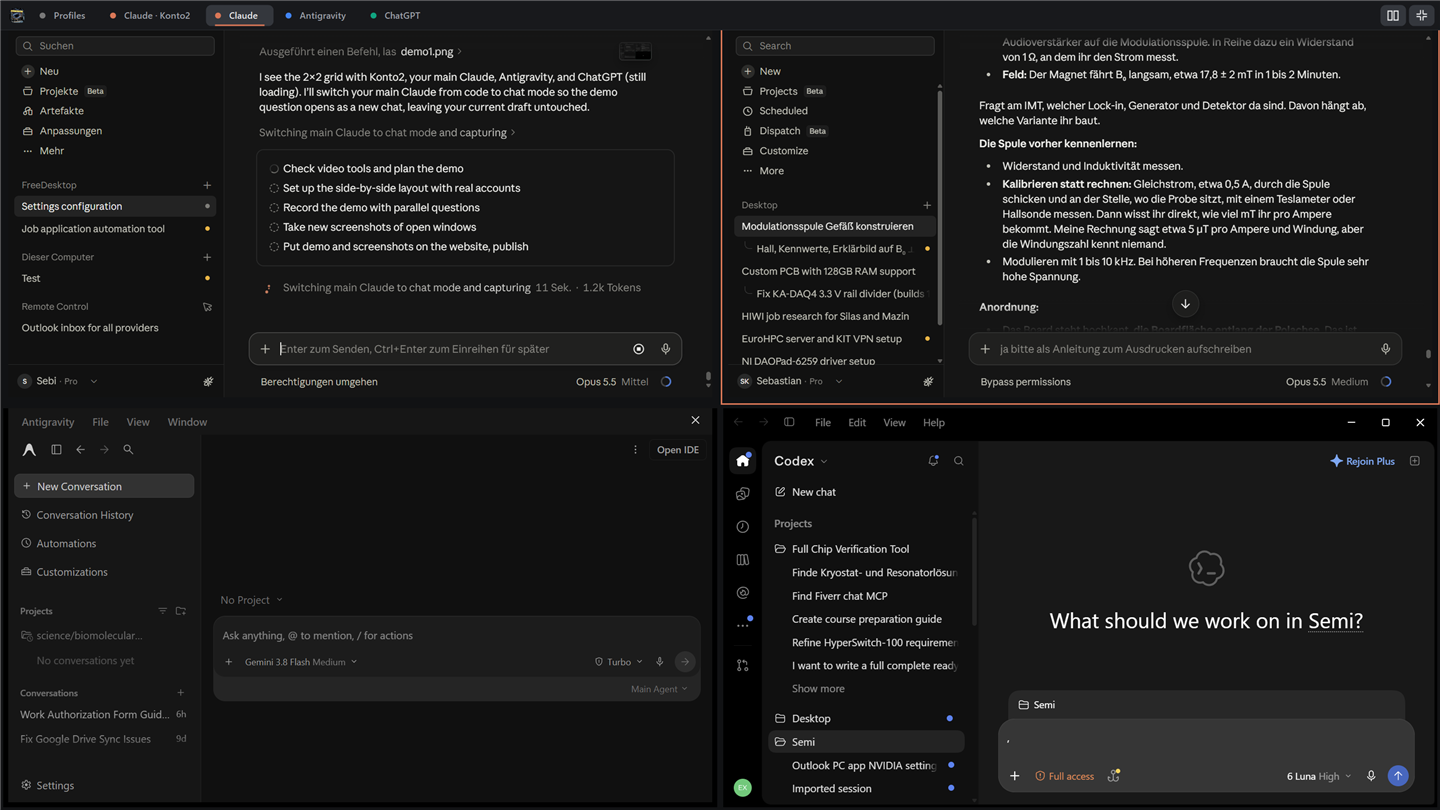Screen dimensions: 1440x810
Task: Click the split layout icon in the top bar
Action: pos(1393,16)
